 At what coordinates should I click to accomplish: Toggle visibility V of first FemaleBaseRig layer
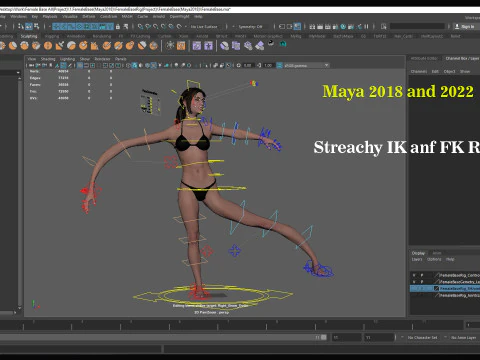(x=414, y=275)
